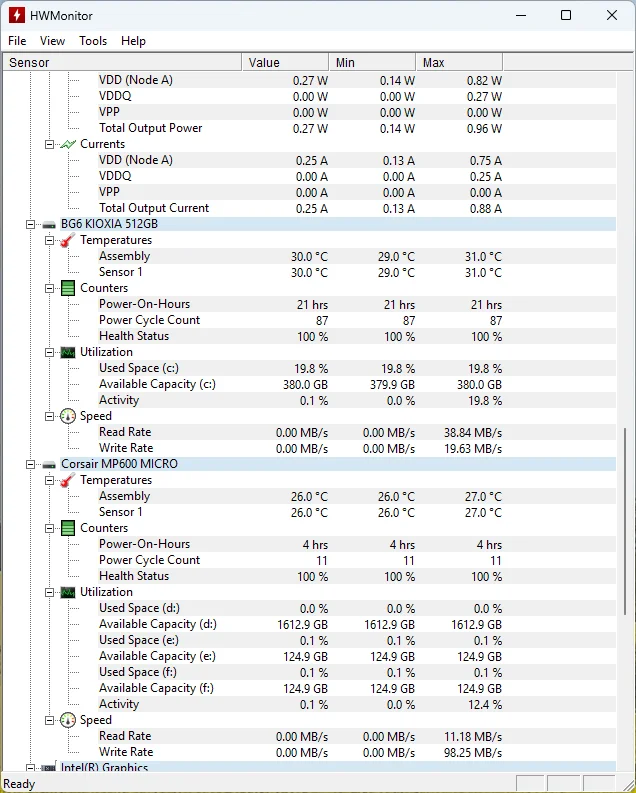The height and width of the screenshot is (793, 636).
Task: Select Assembly row under Corsair MP600
Action: (357, 496)
